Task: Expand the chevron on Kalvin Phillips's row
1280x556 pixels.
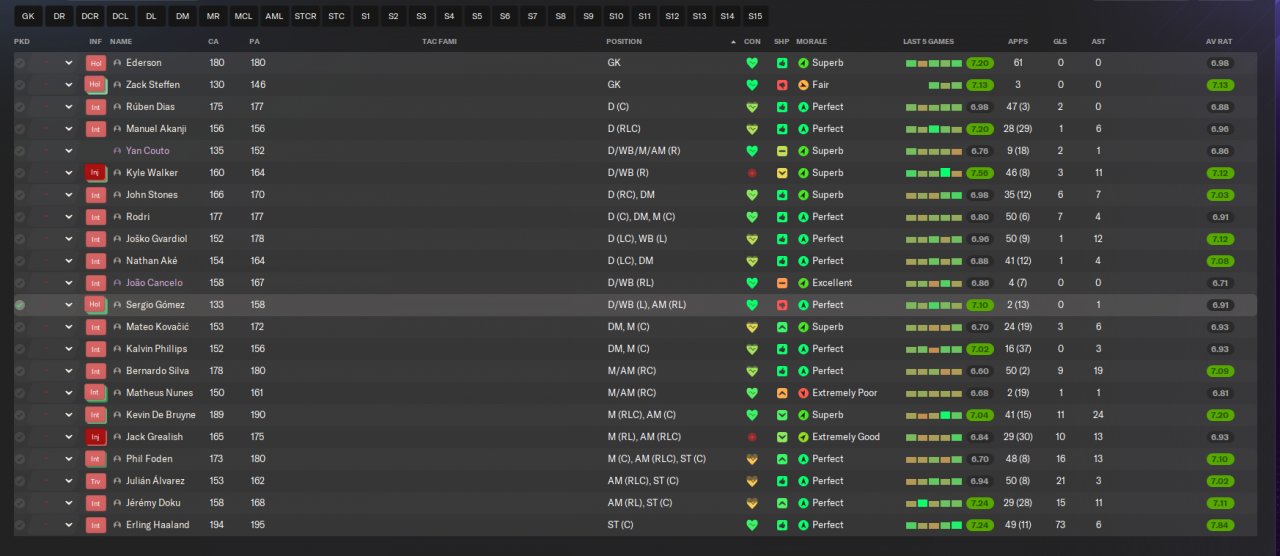Action: 69,349
